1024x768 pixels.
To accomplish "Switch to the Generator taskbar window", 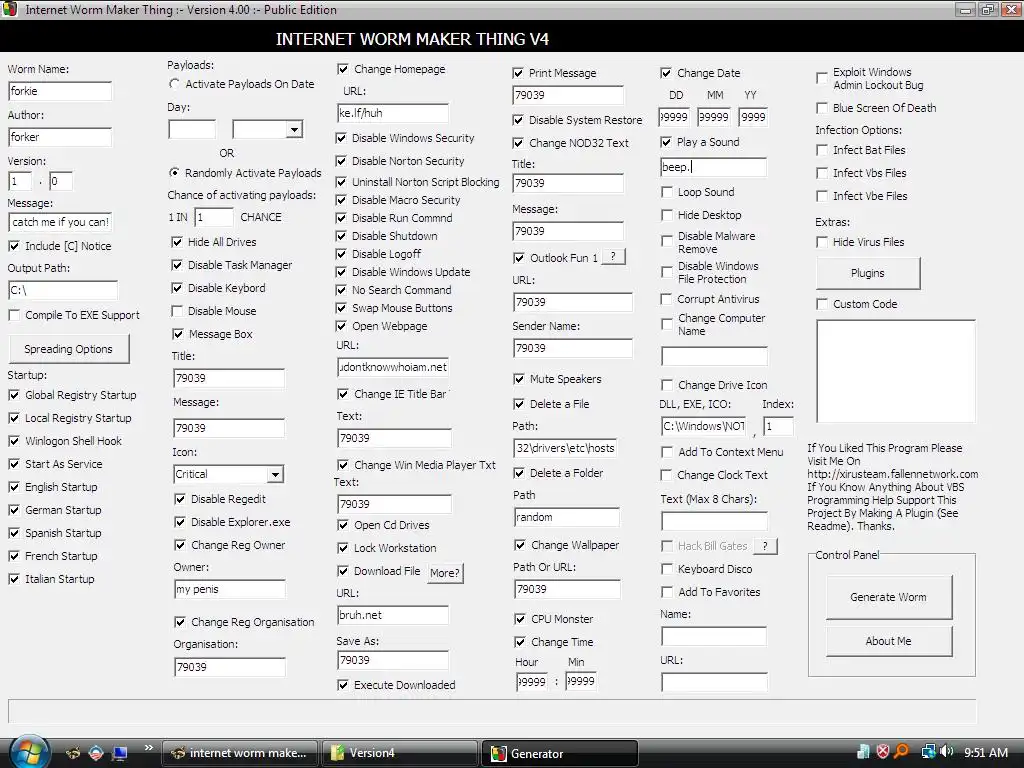I will coord(560,753).
